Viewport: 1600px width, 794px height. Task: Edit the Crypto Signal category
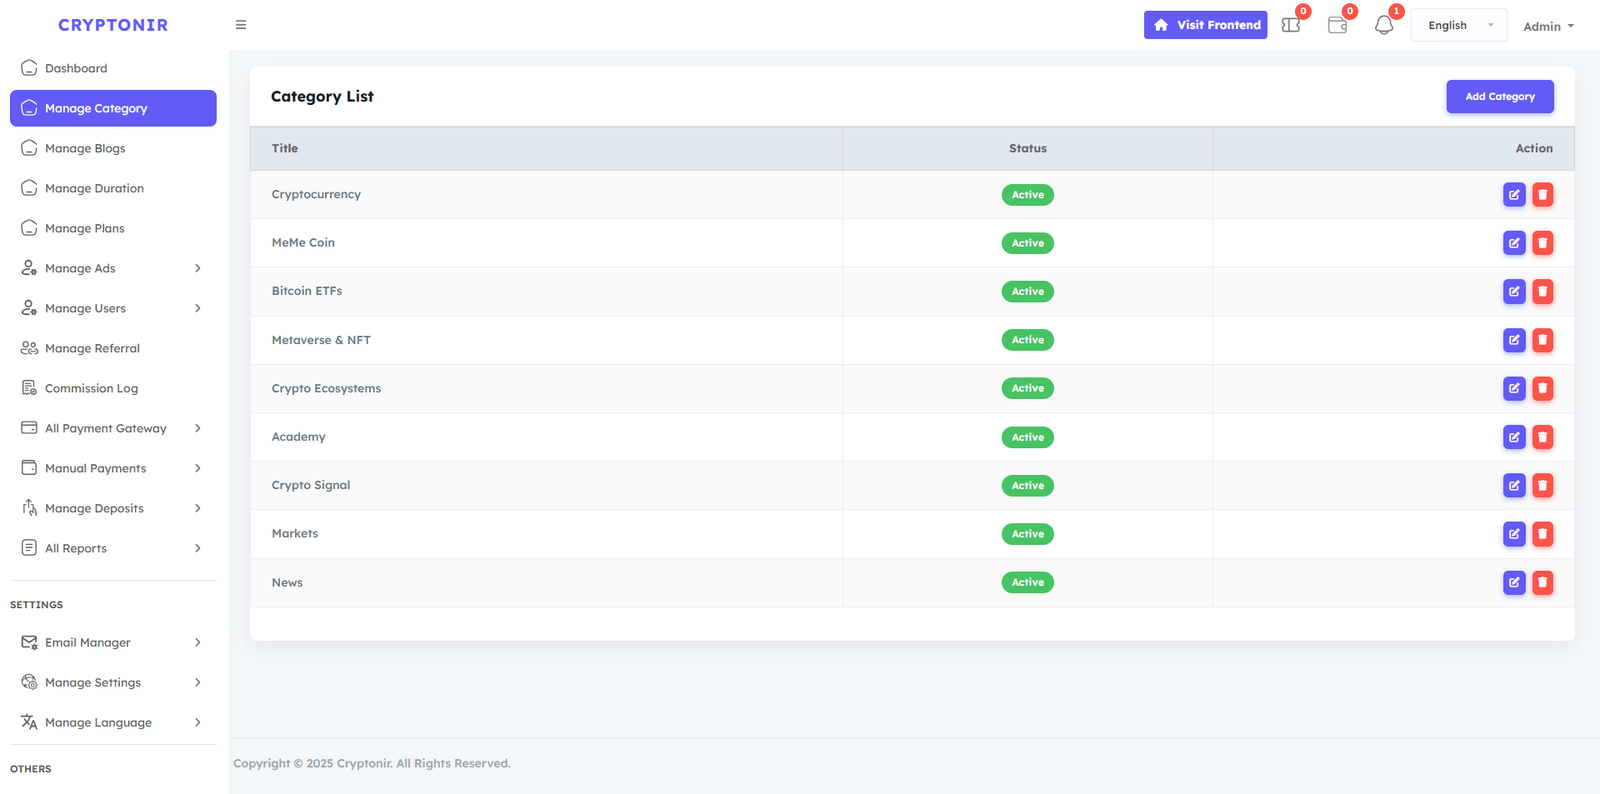click(x=1514, y=486)
